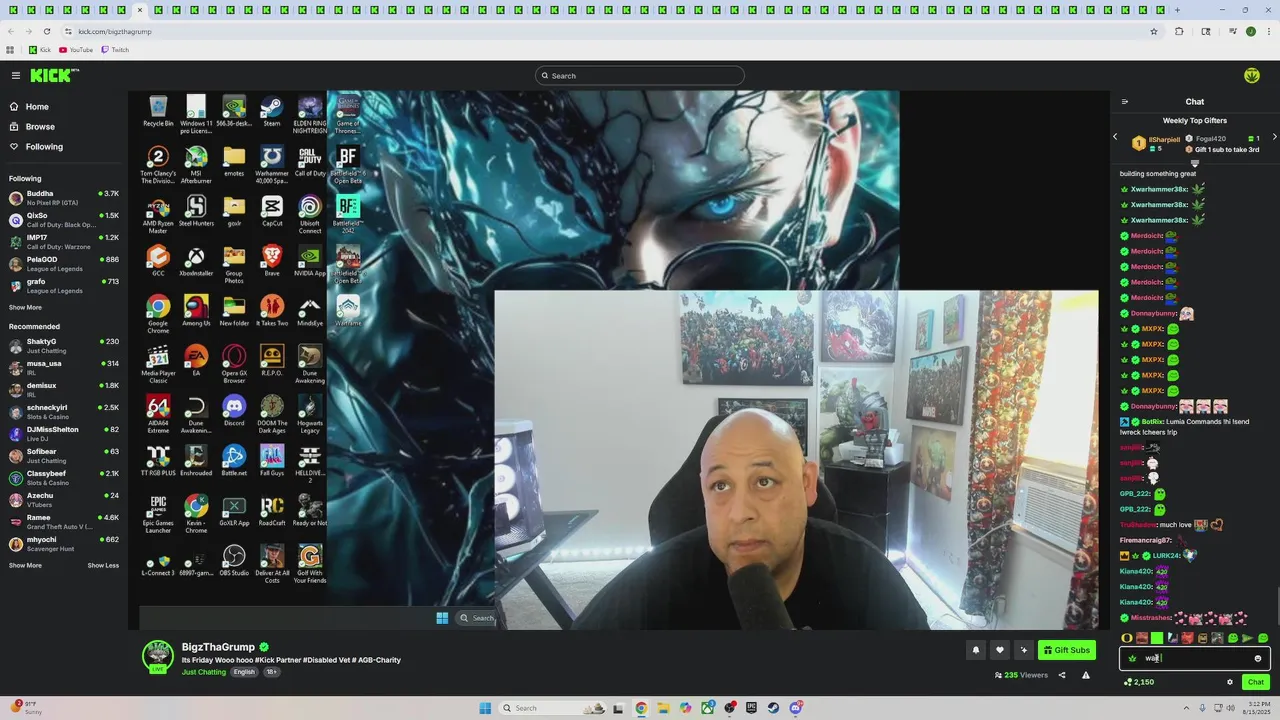Open PelaGOD channel in Following list
Image resolution: width=1280 pixels, height=720 pixels.
pos(64,264)
